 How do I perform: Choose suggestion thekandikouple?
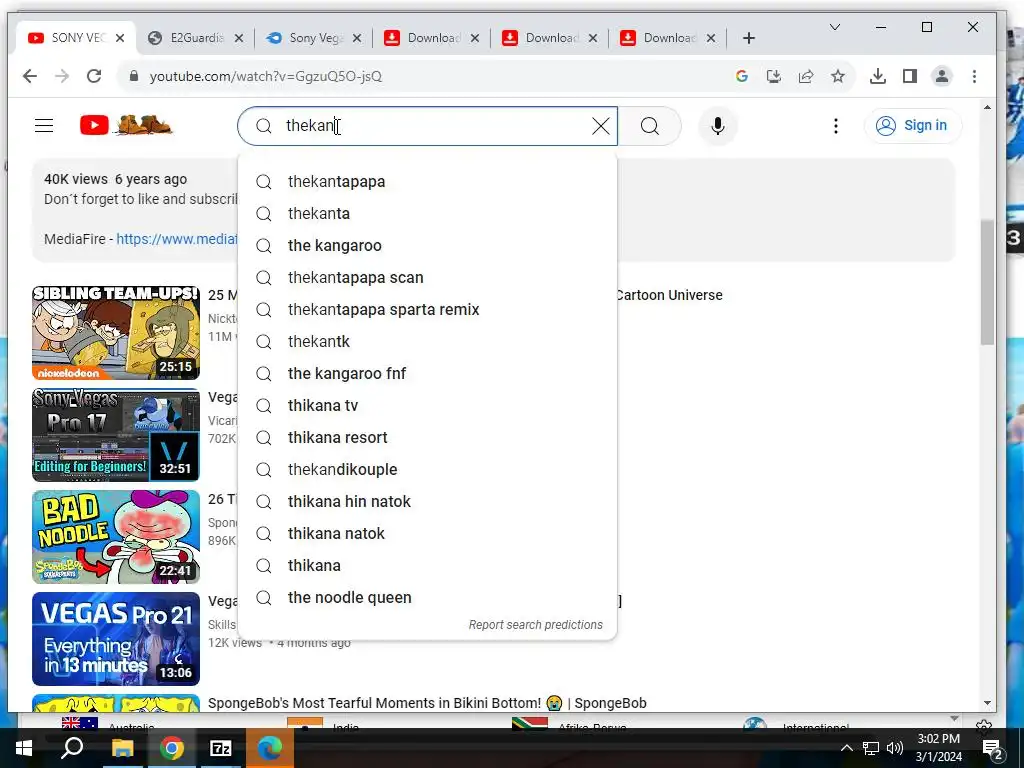tap(428, 470)
